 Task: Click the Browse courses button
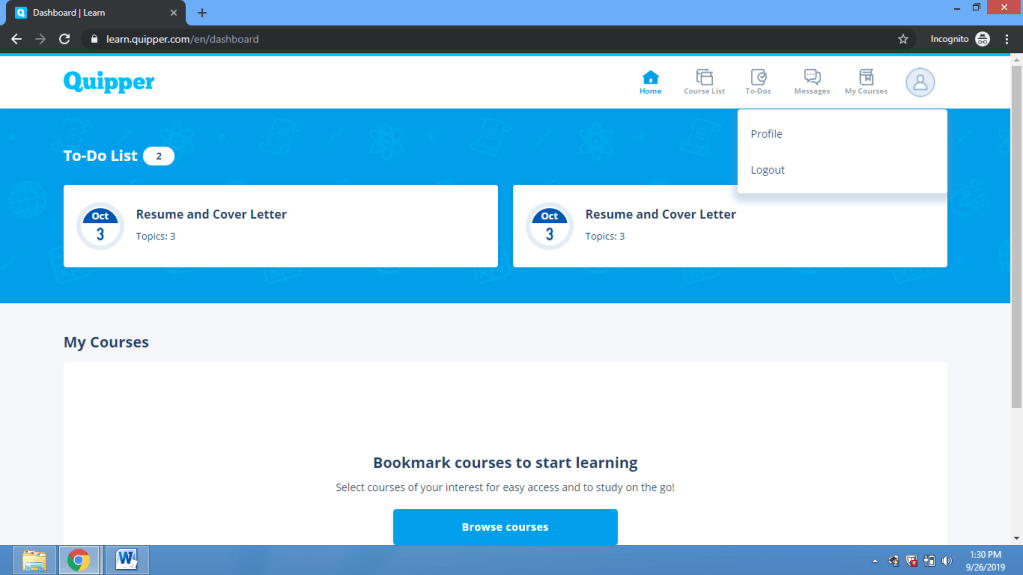pyautogui.click(x=505, y=527)
